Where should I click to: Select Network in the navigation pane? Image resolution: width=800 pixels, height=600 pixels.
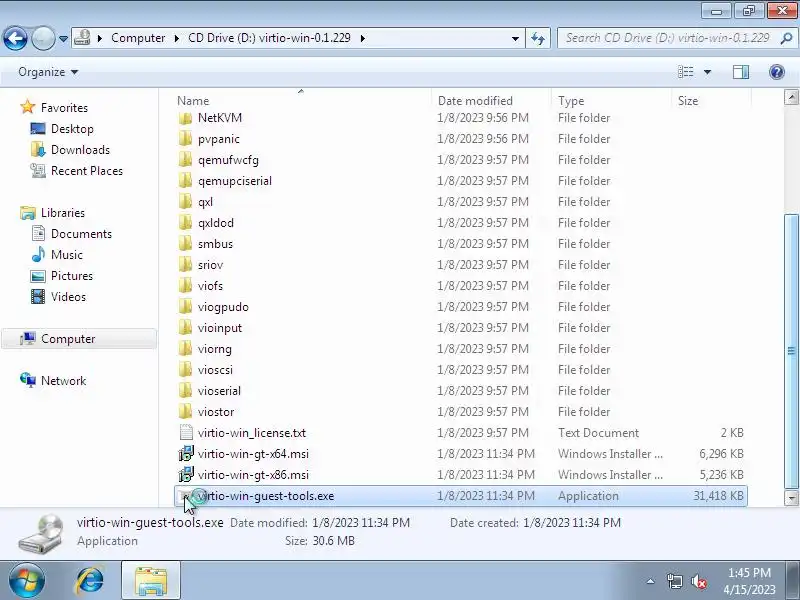point(63,381)
